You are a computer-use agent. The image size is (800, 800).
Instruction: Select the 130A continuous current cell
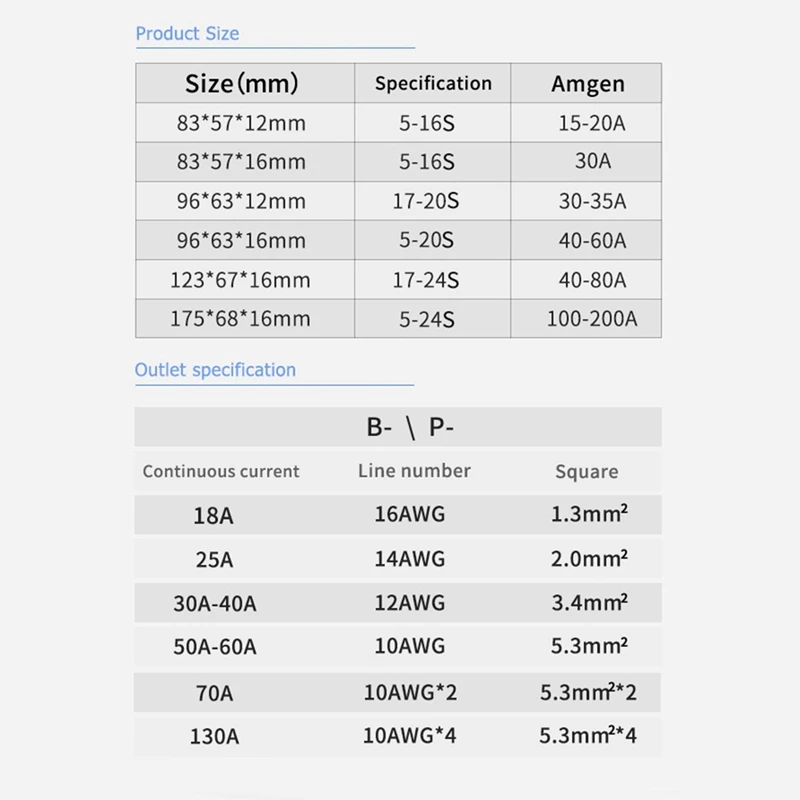[213, 738]
